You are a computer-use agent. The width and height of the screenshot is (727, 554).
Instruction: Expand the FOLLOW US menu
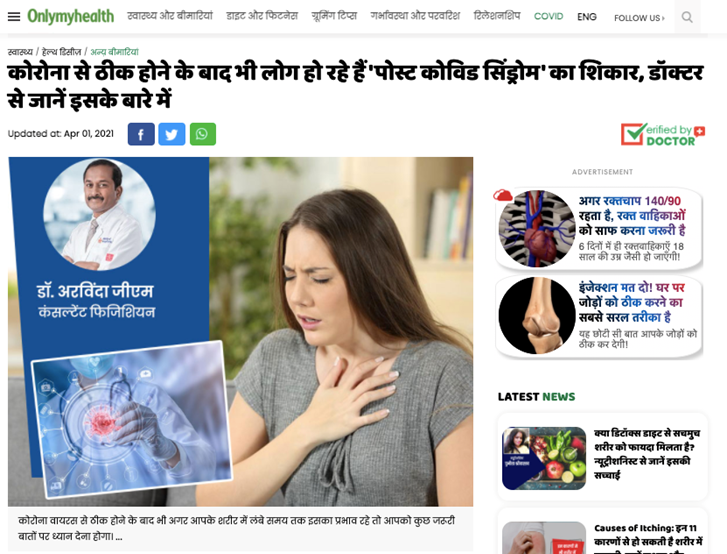639,18
